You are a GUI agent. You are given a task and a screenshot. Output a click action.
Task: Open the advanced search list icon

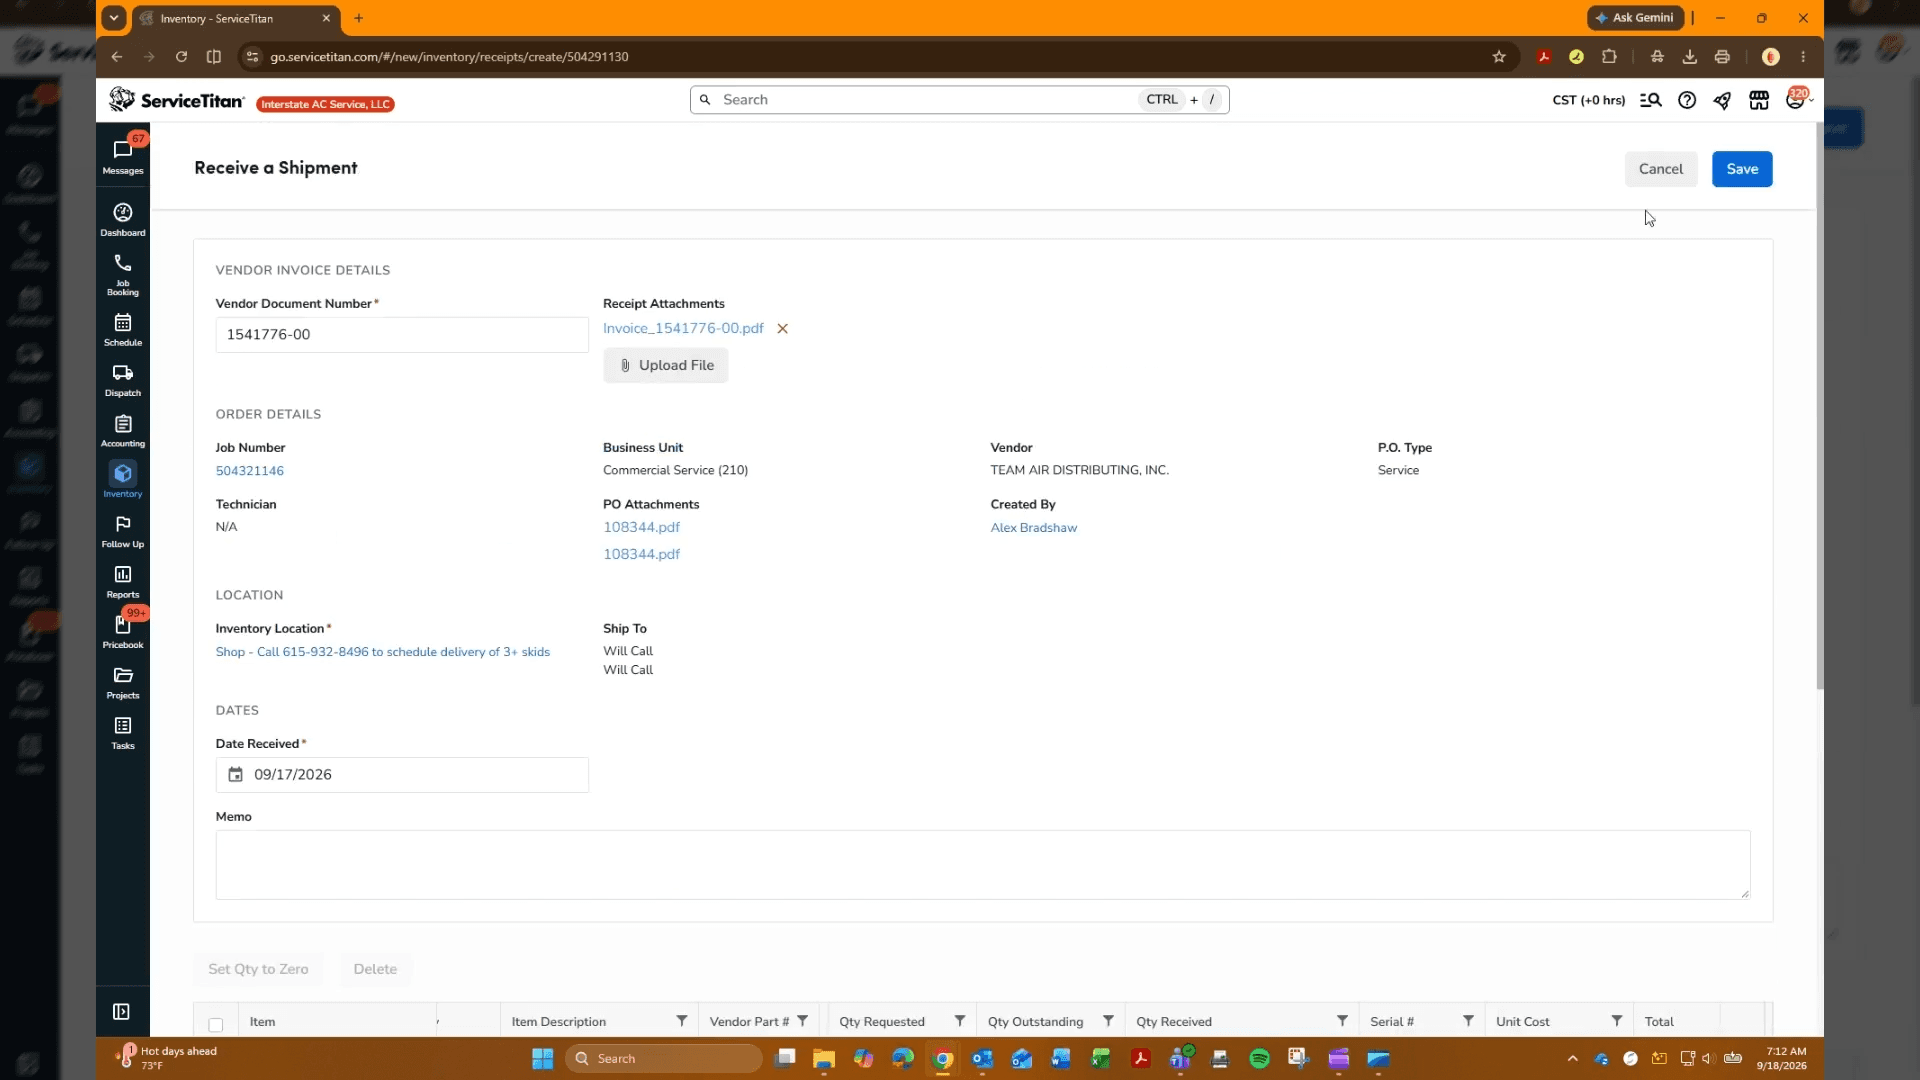point(1651,100)
